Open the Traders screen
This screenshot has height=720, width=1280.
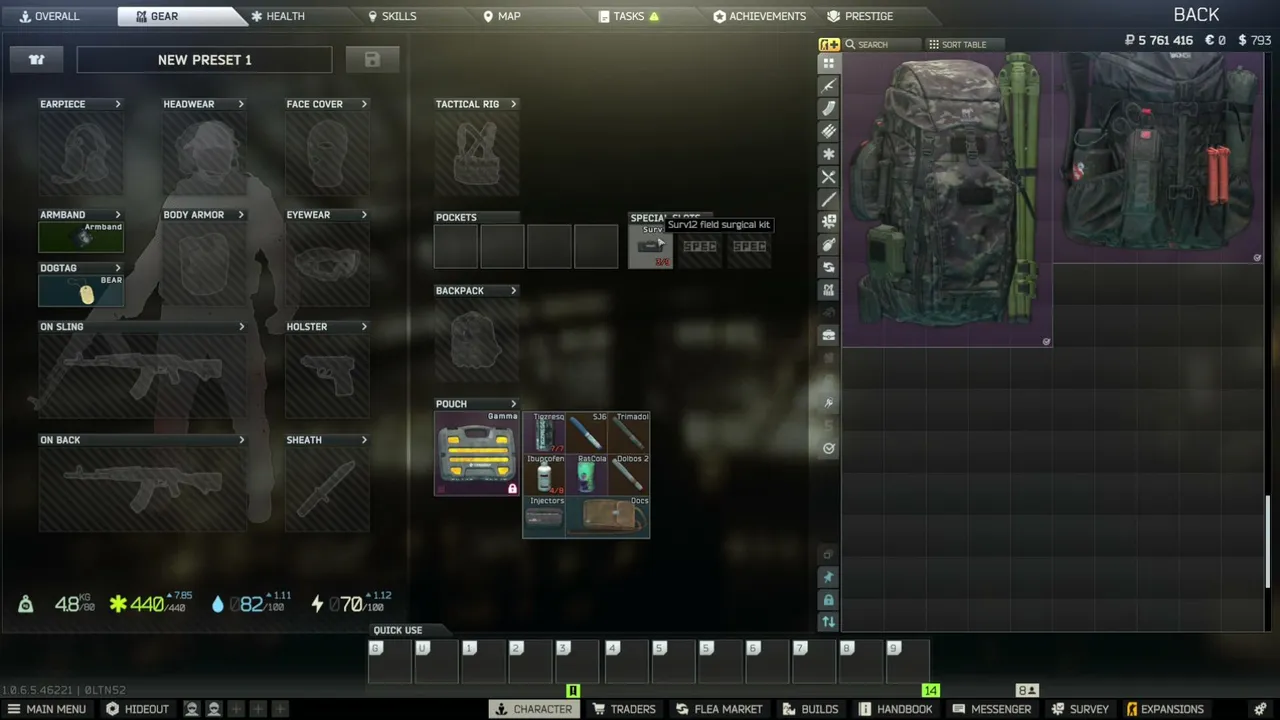[x=623, y=709]
